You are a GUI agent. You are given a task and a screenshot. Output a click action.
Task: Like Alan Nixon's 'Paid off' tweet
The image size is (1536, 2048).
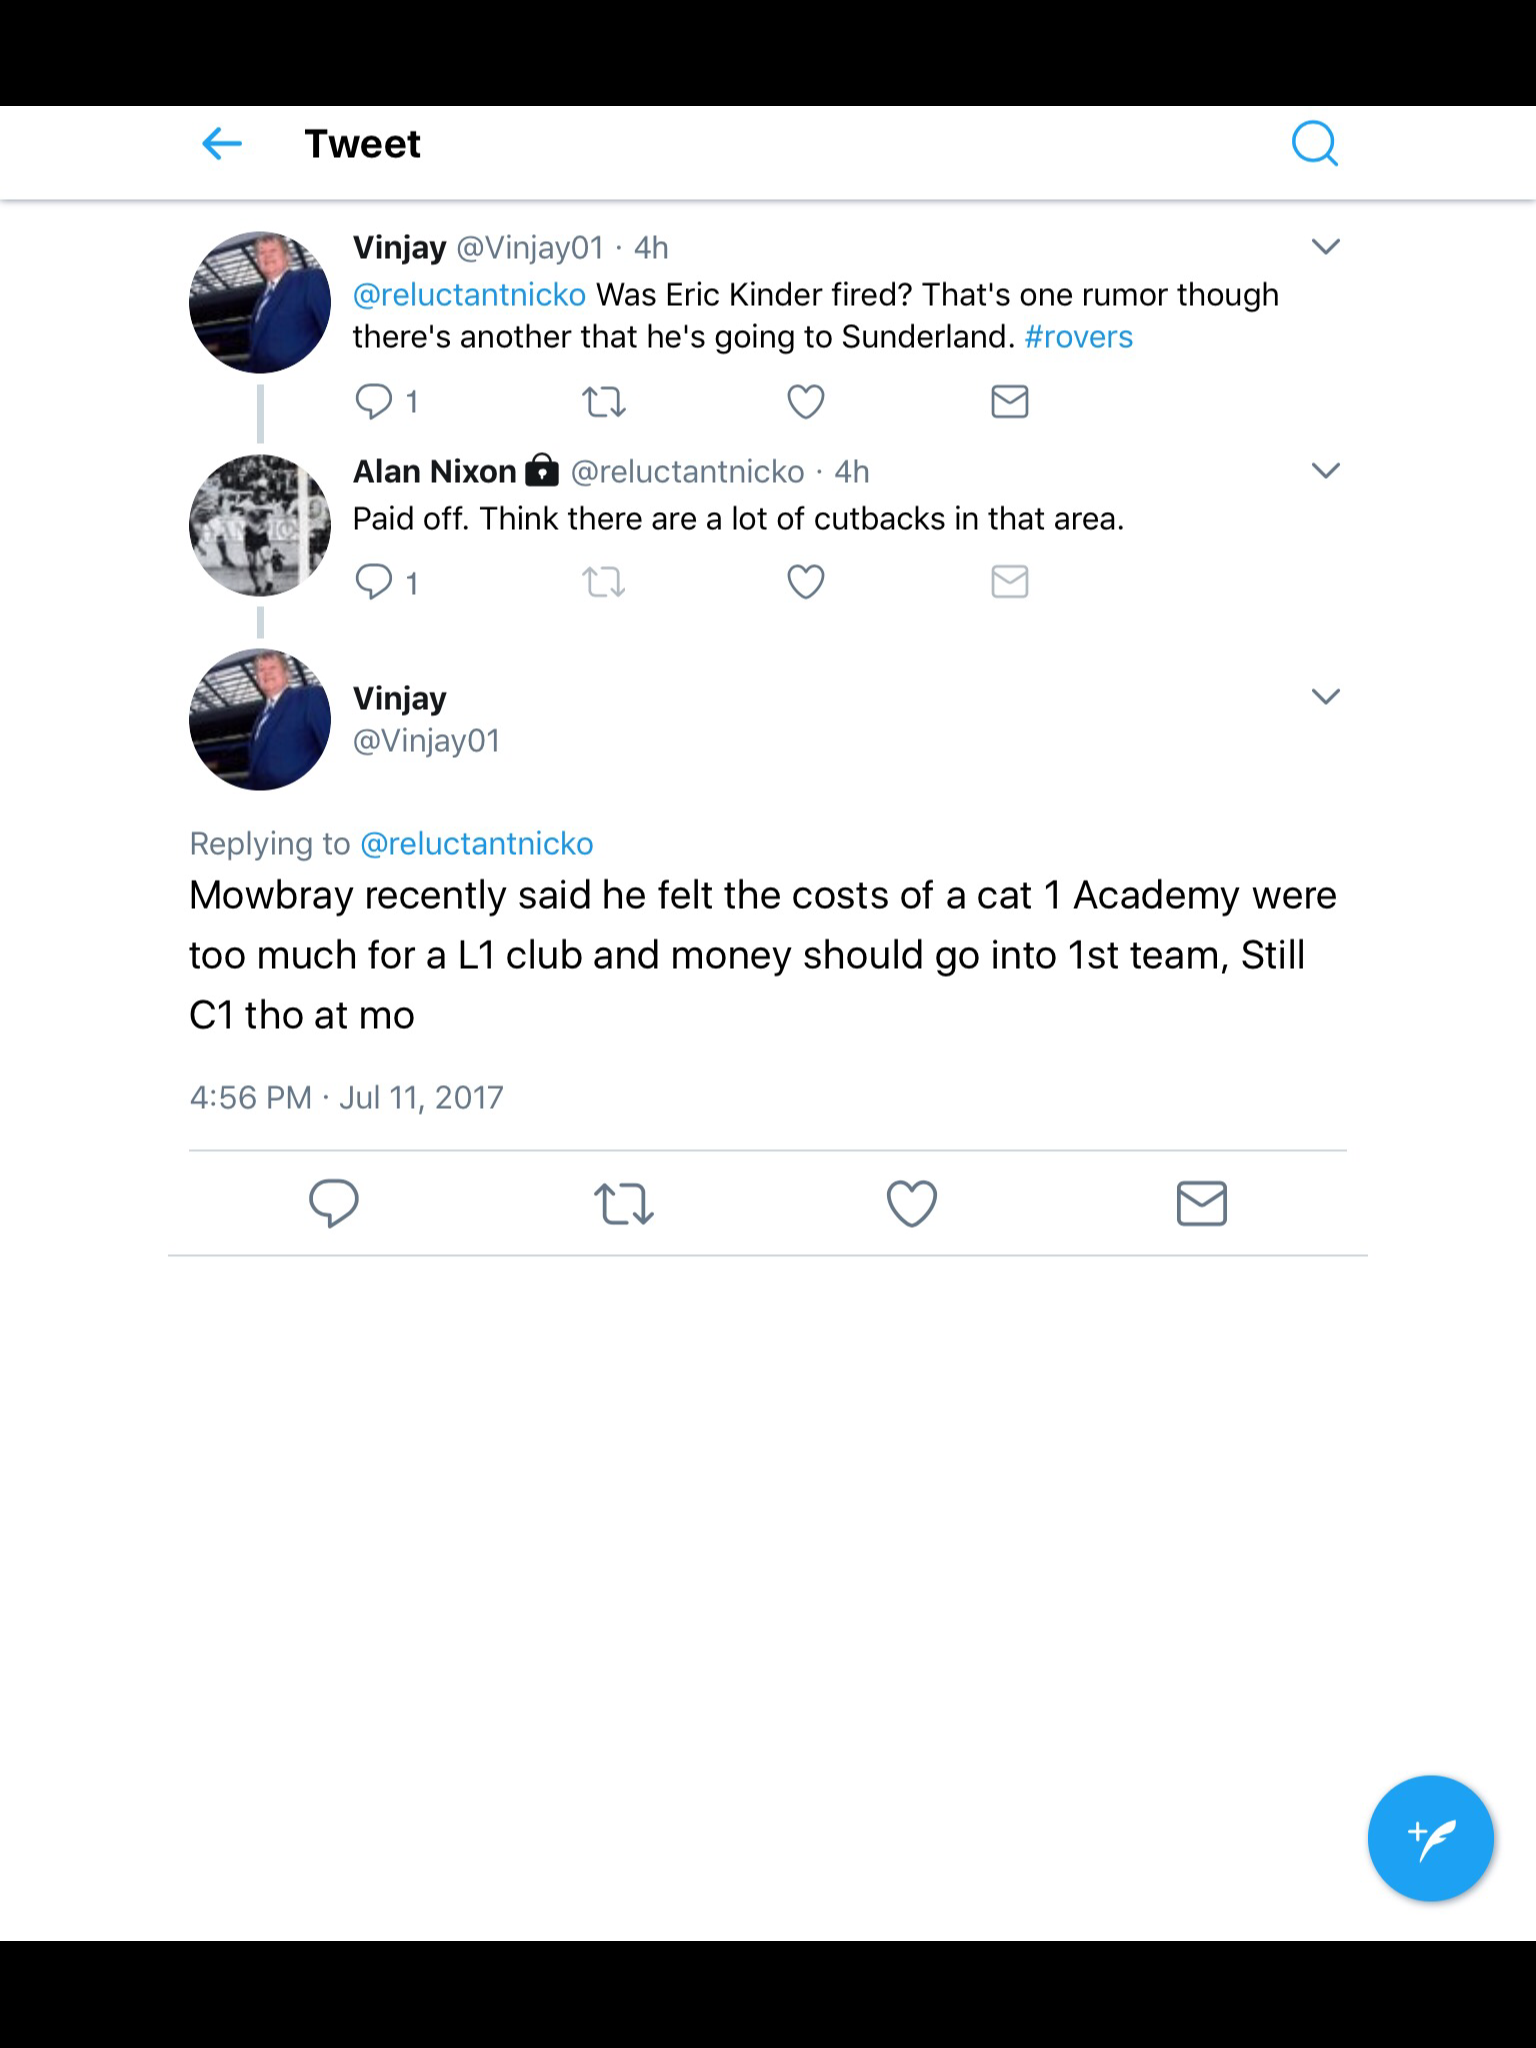[806, 581]
